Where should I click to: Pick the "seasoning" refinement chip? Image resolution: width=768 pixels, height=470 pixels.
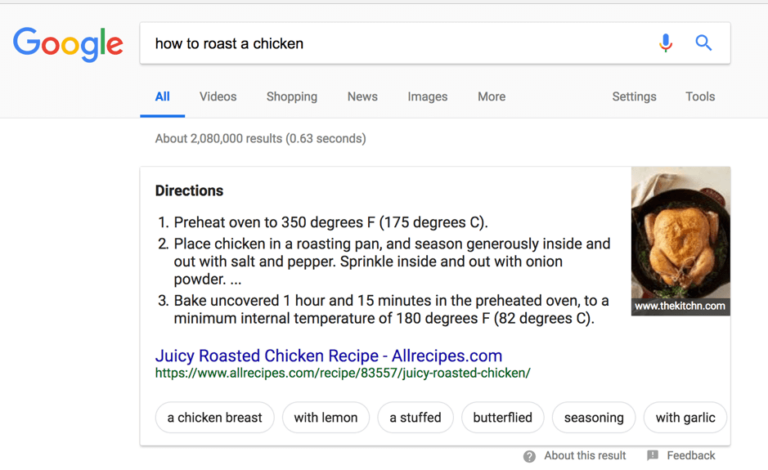[594, 418]
